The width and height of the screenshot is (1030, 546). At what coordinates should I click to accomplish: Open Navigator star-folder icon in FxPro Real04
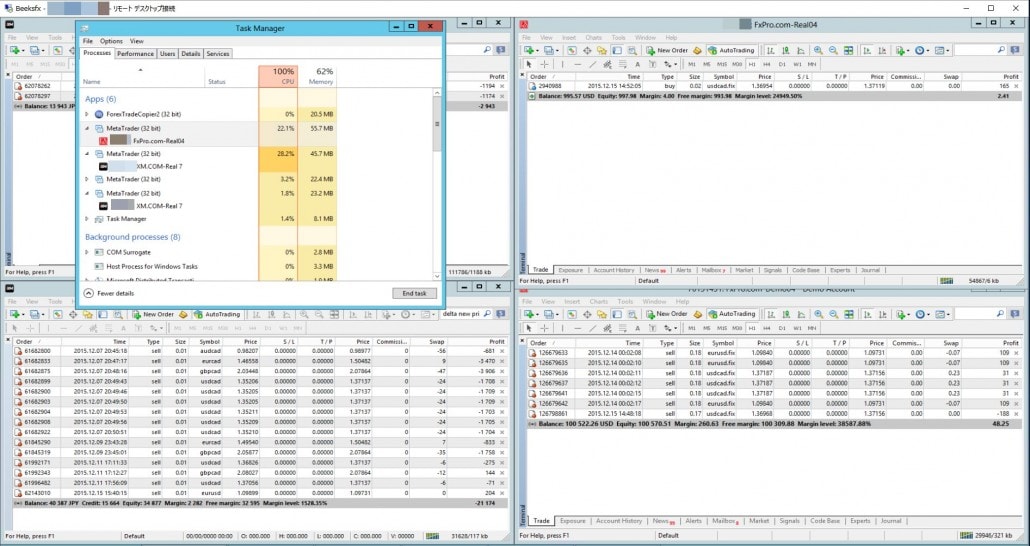coord(602,50)
